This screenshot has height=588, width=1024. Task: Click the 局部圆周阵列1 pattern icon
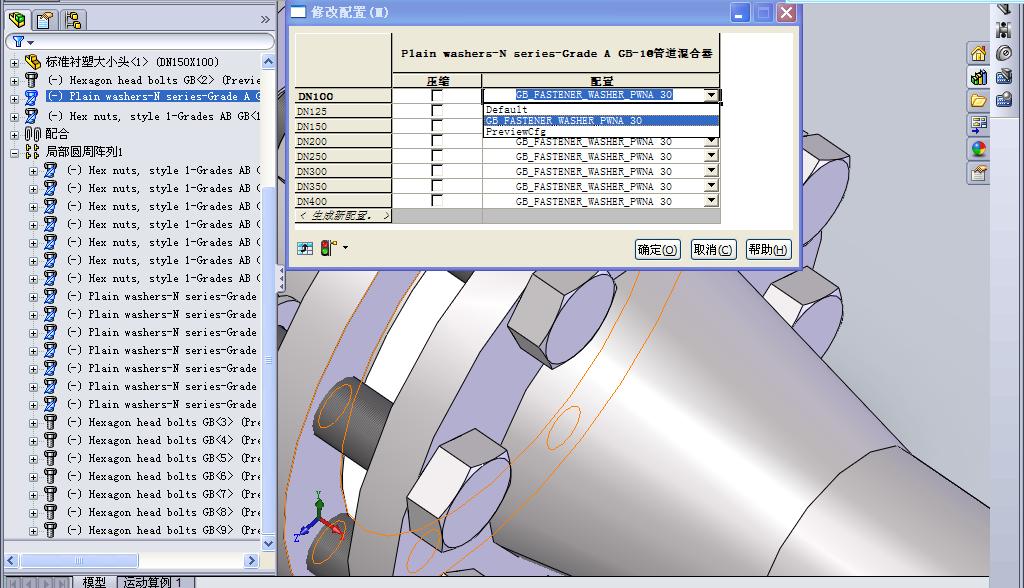coord(32,152)
